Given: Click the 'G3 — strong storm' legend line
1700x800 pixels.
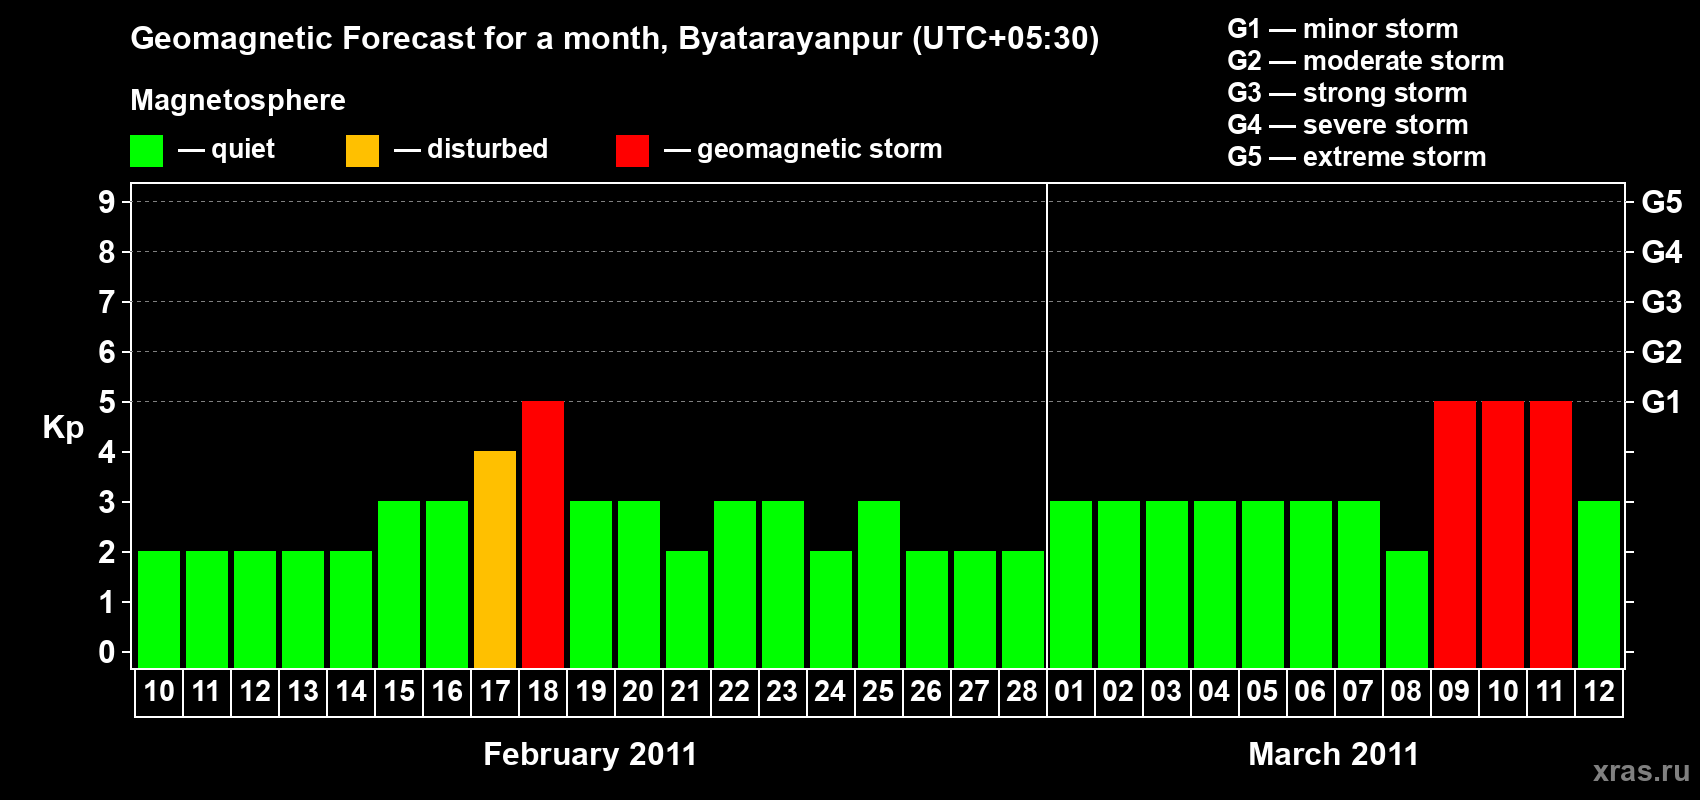Looking at the screenshot, I should 1348,93.
